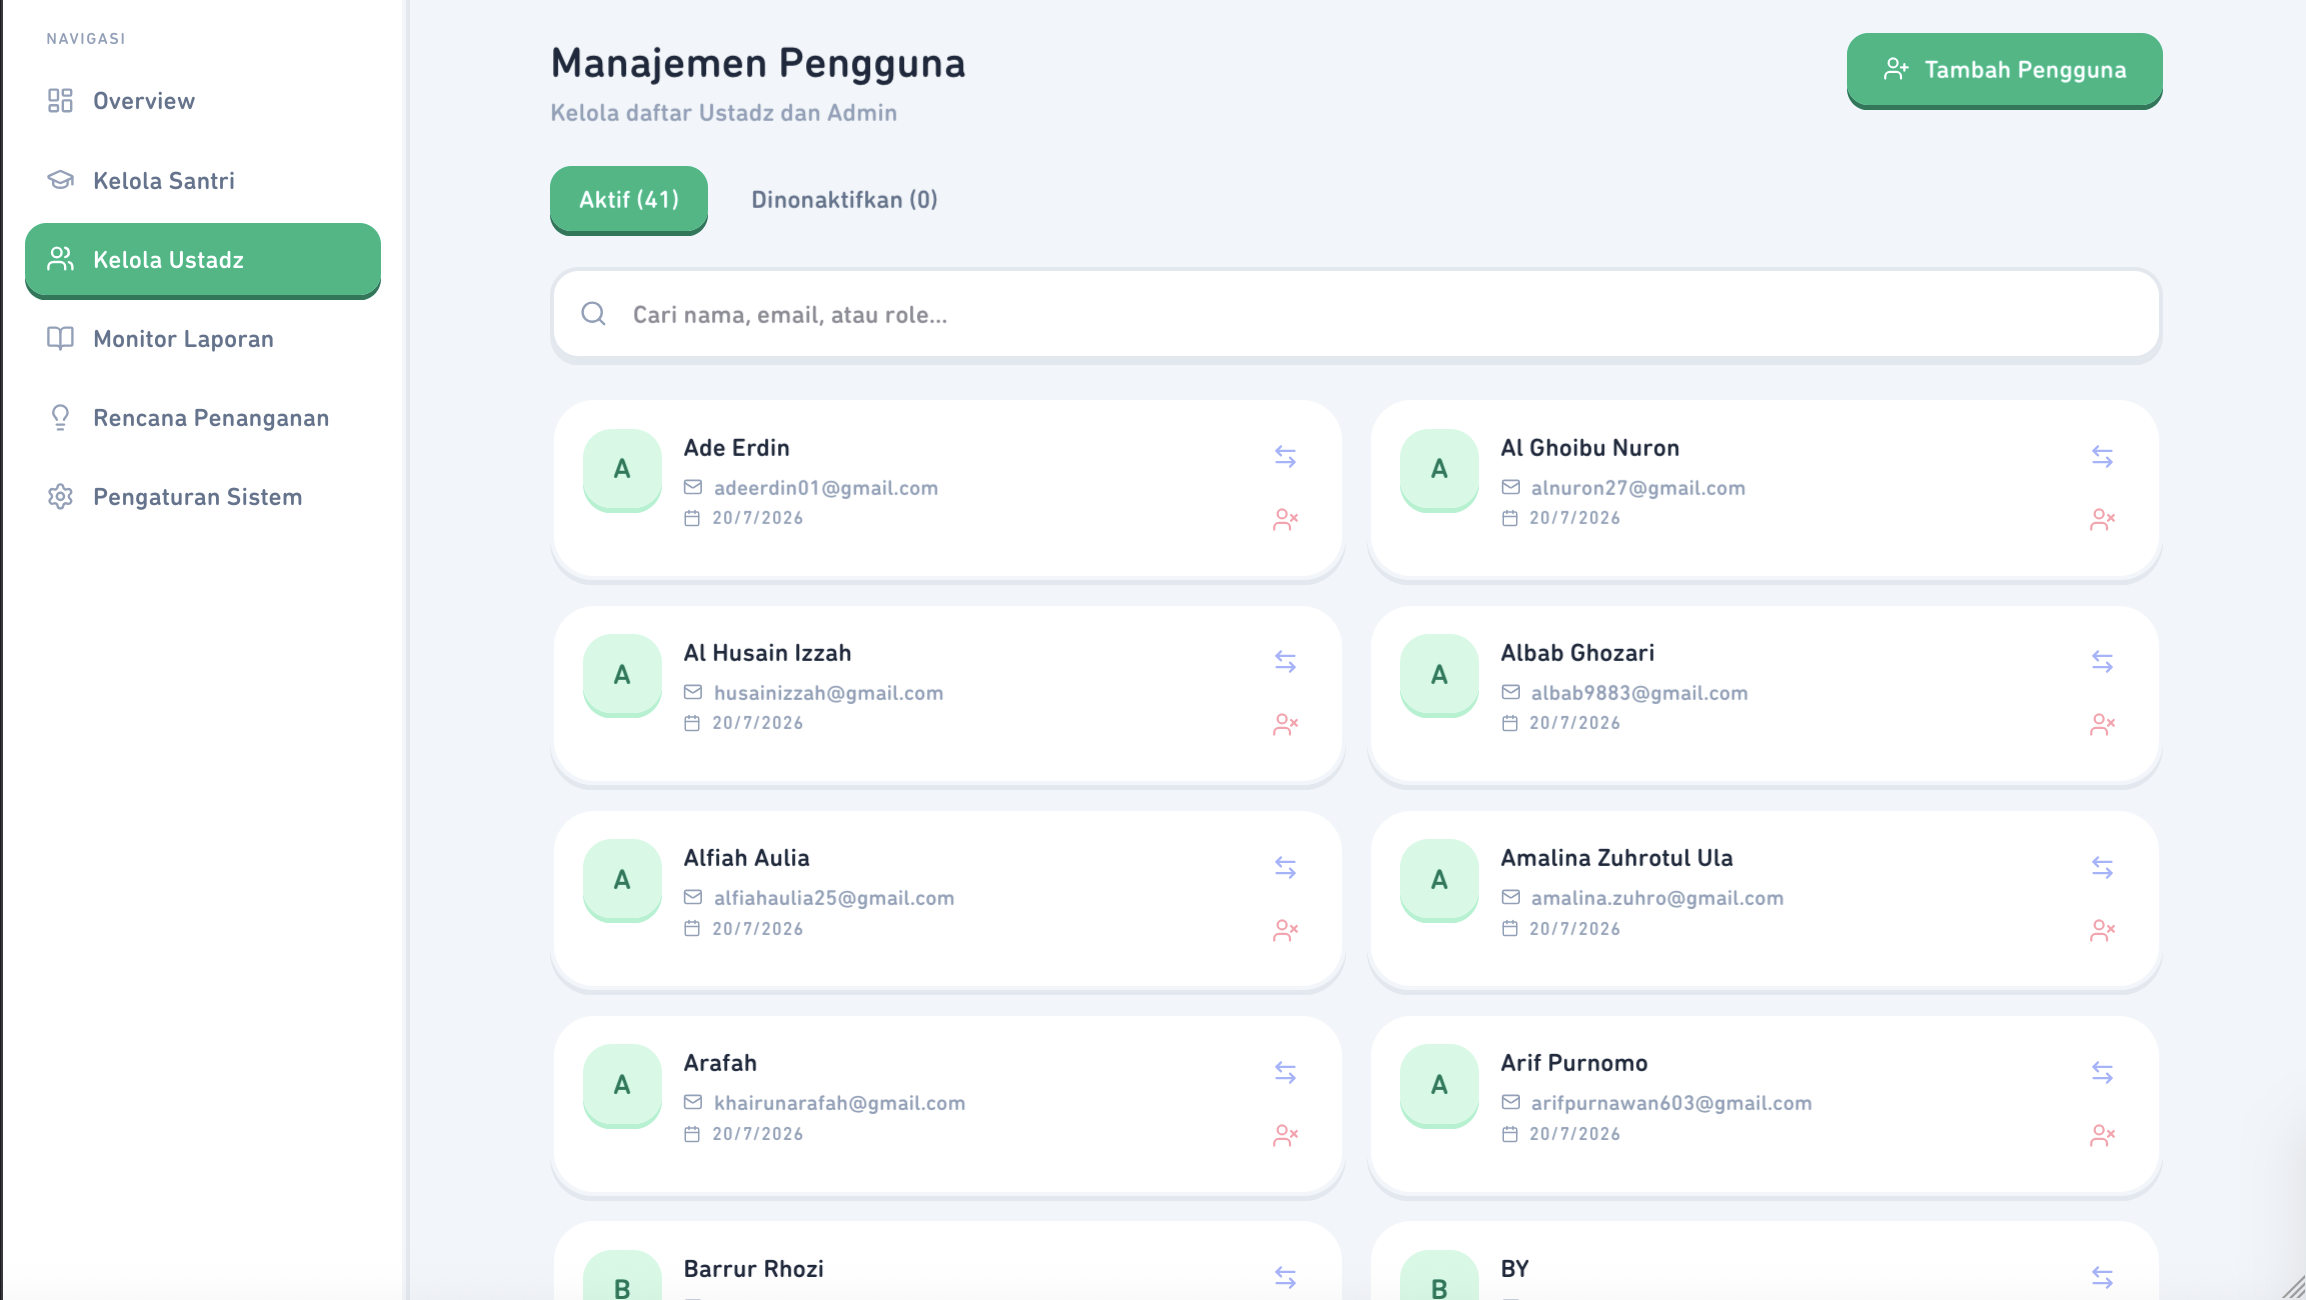The image size is (2306, 1300).
Task: Open the Overview page
Action: click(203, 101)
